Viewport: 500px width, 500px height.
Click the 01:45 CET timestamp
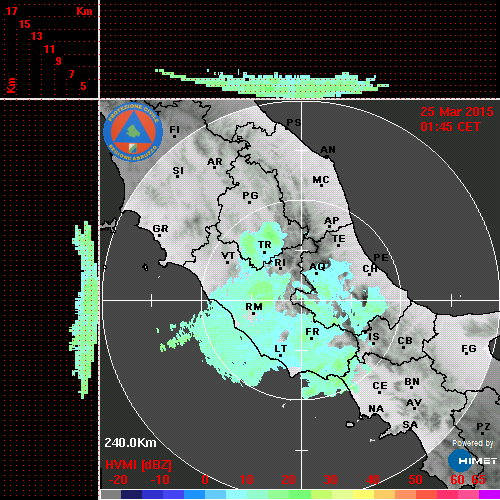click(x=450, y=127)
